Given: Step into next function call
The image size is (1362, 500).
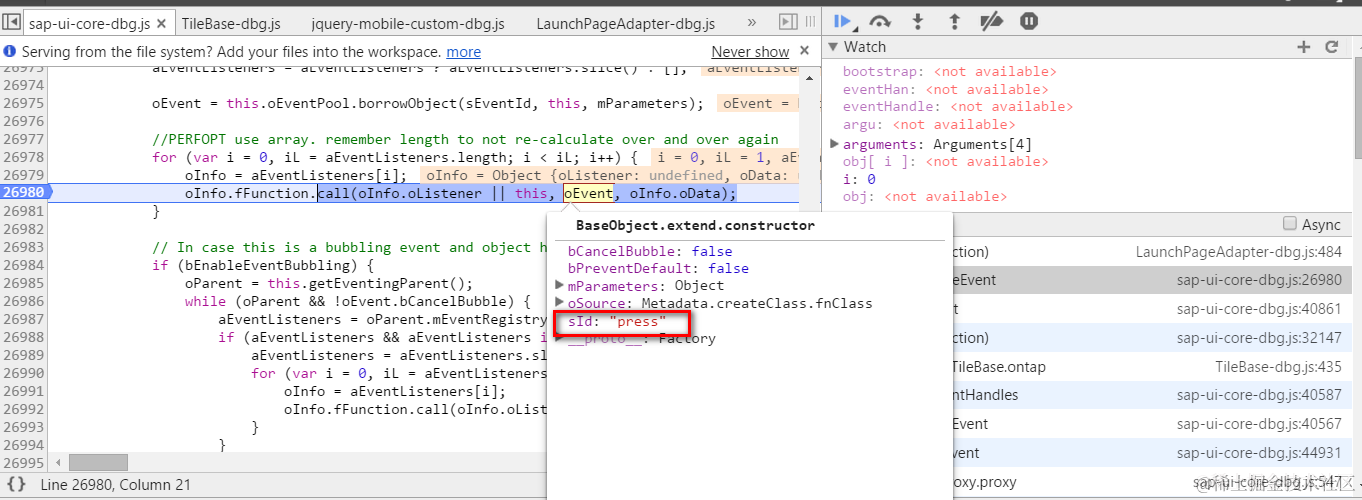Looking at the screenshot, I should (x=919, y=21).
